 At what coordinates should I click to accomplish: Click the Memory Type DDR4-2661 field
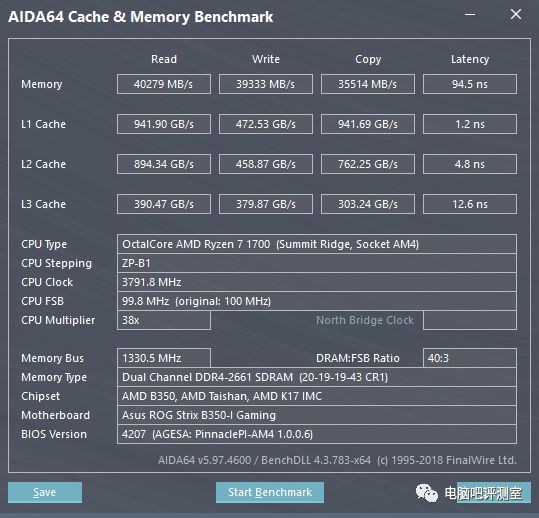point(317,377)
